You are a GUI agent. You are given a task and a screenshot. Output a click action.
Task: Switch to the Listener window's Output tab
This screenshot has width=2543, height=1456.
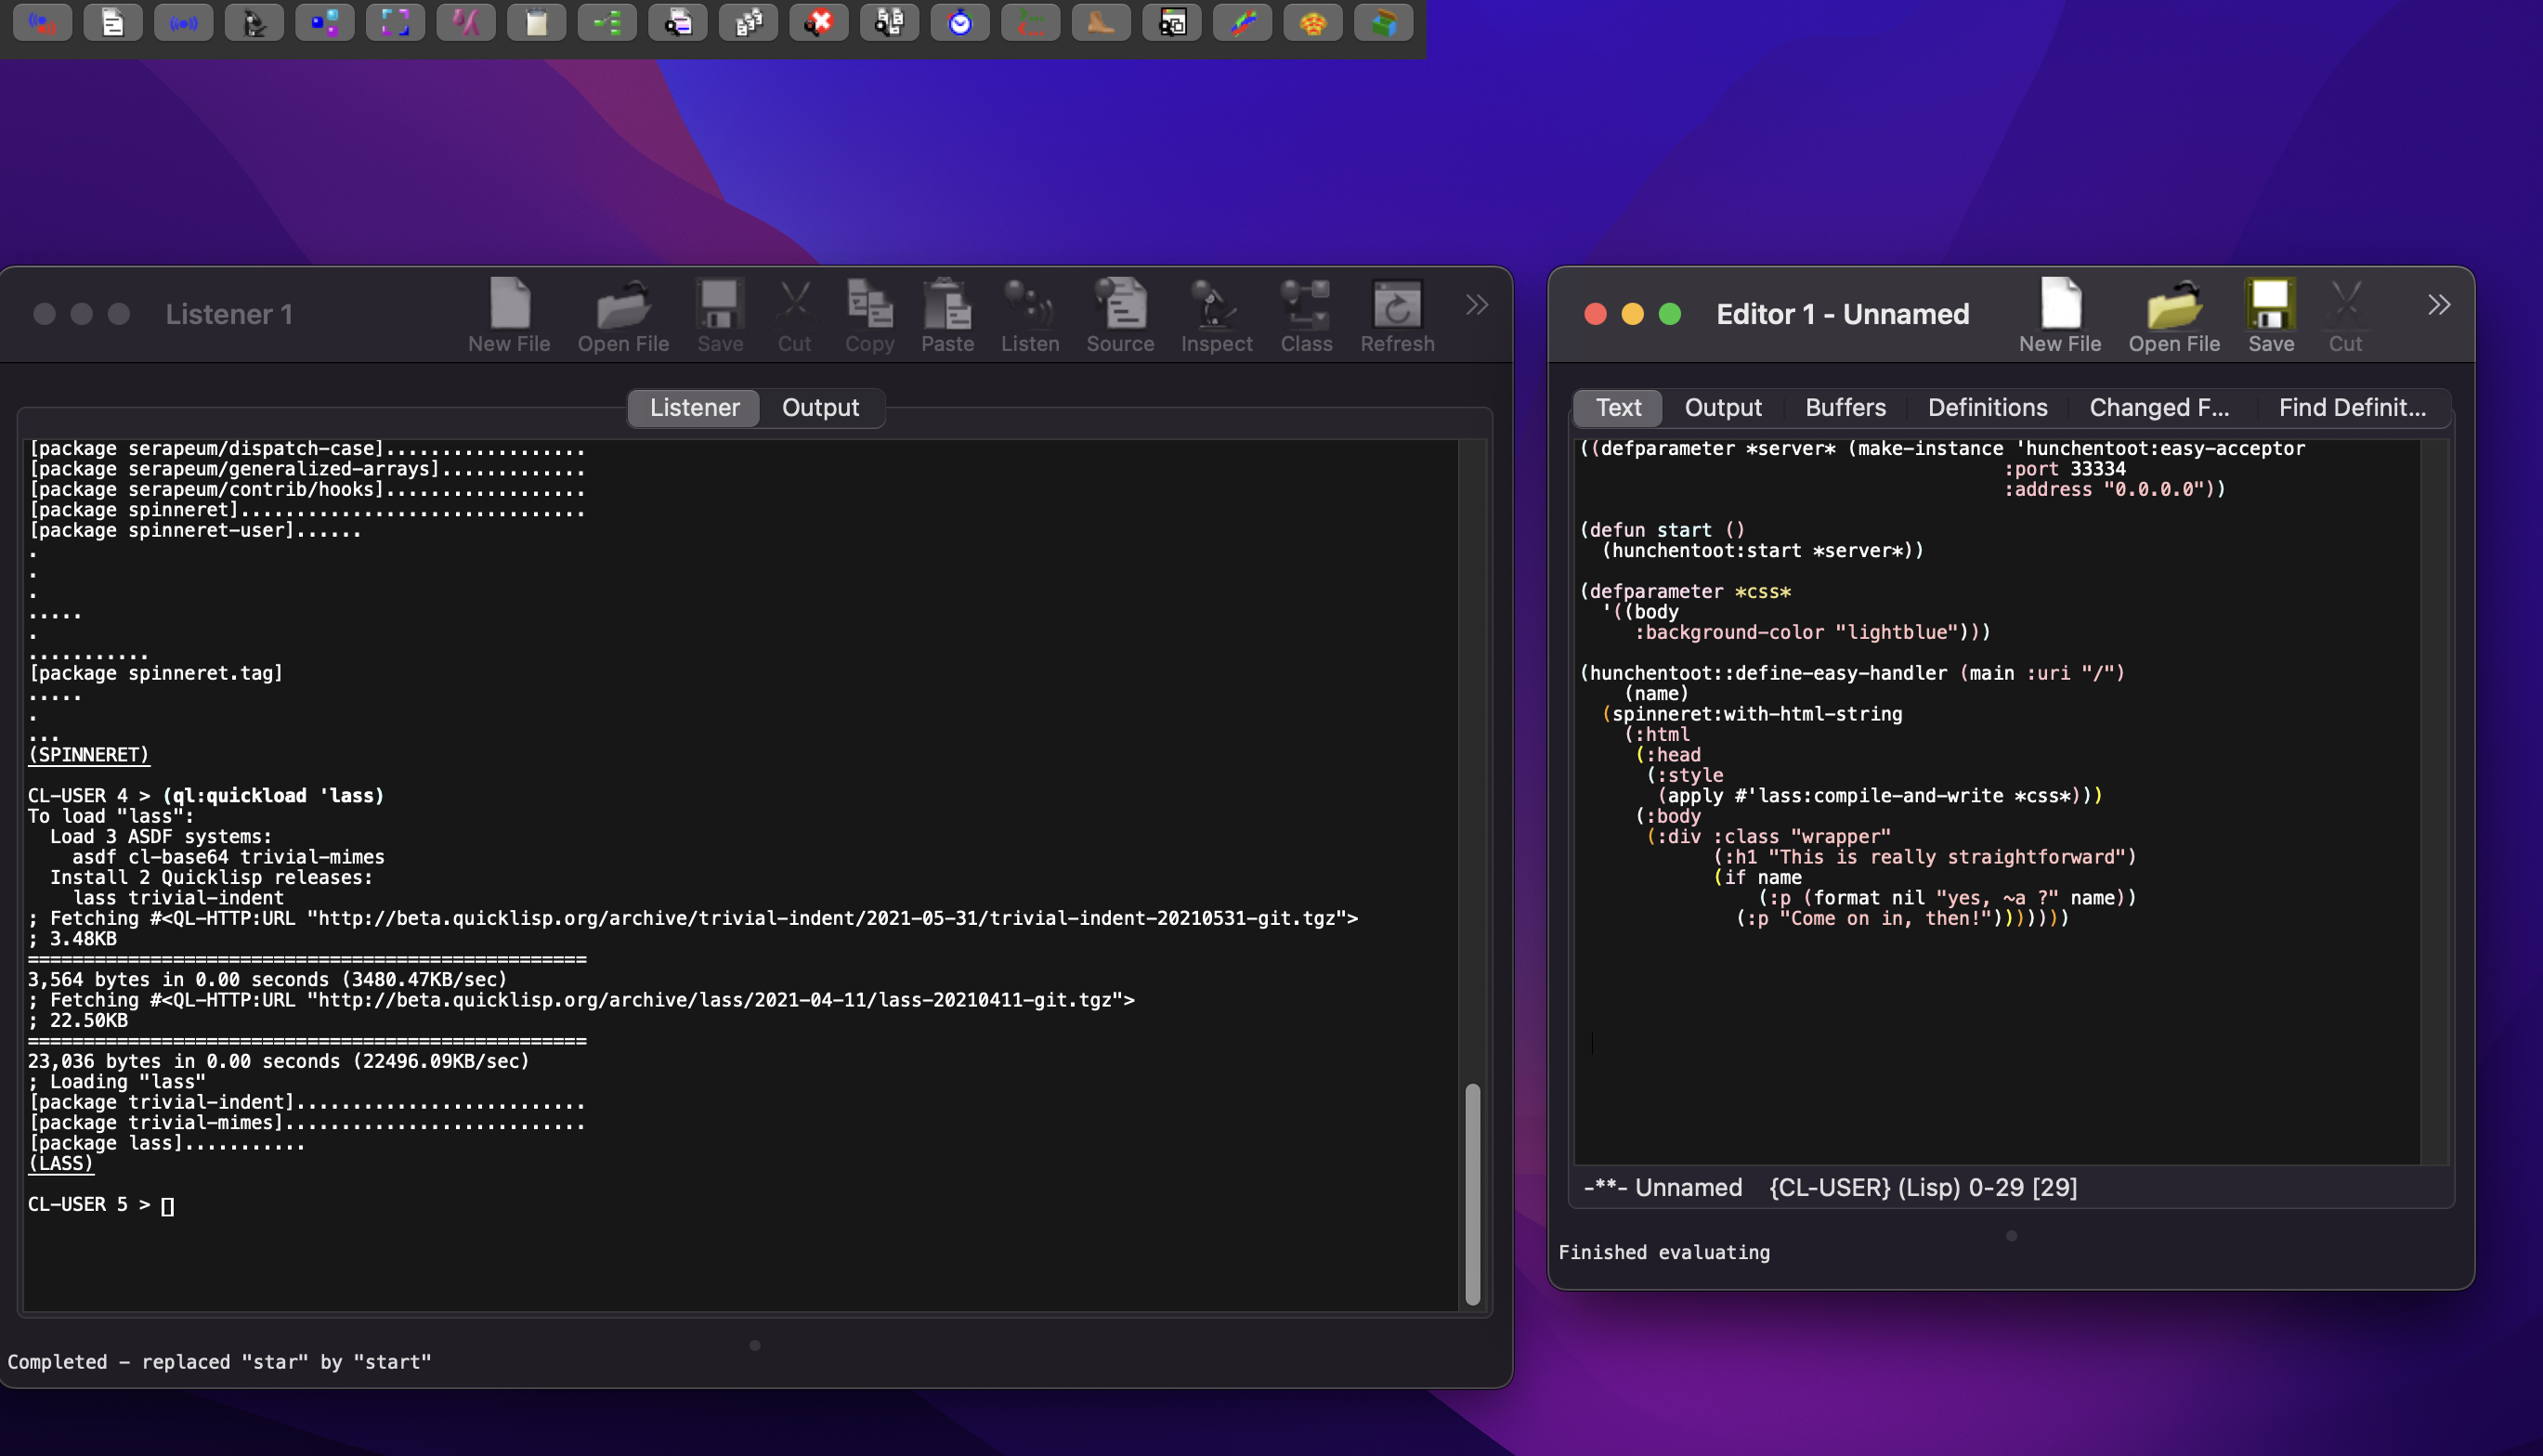tap(820, 408)
